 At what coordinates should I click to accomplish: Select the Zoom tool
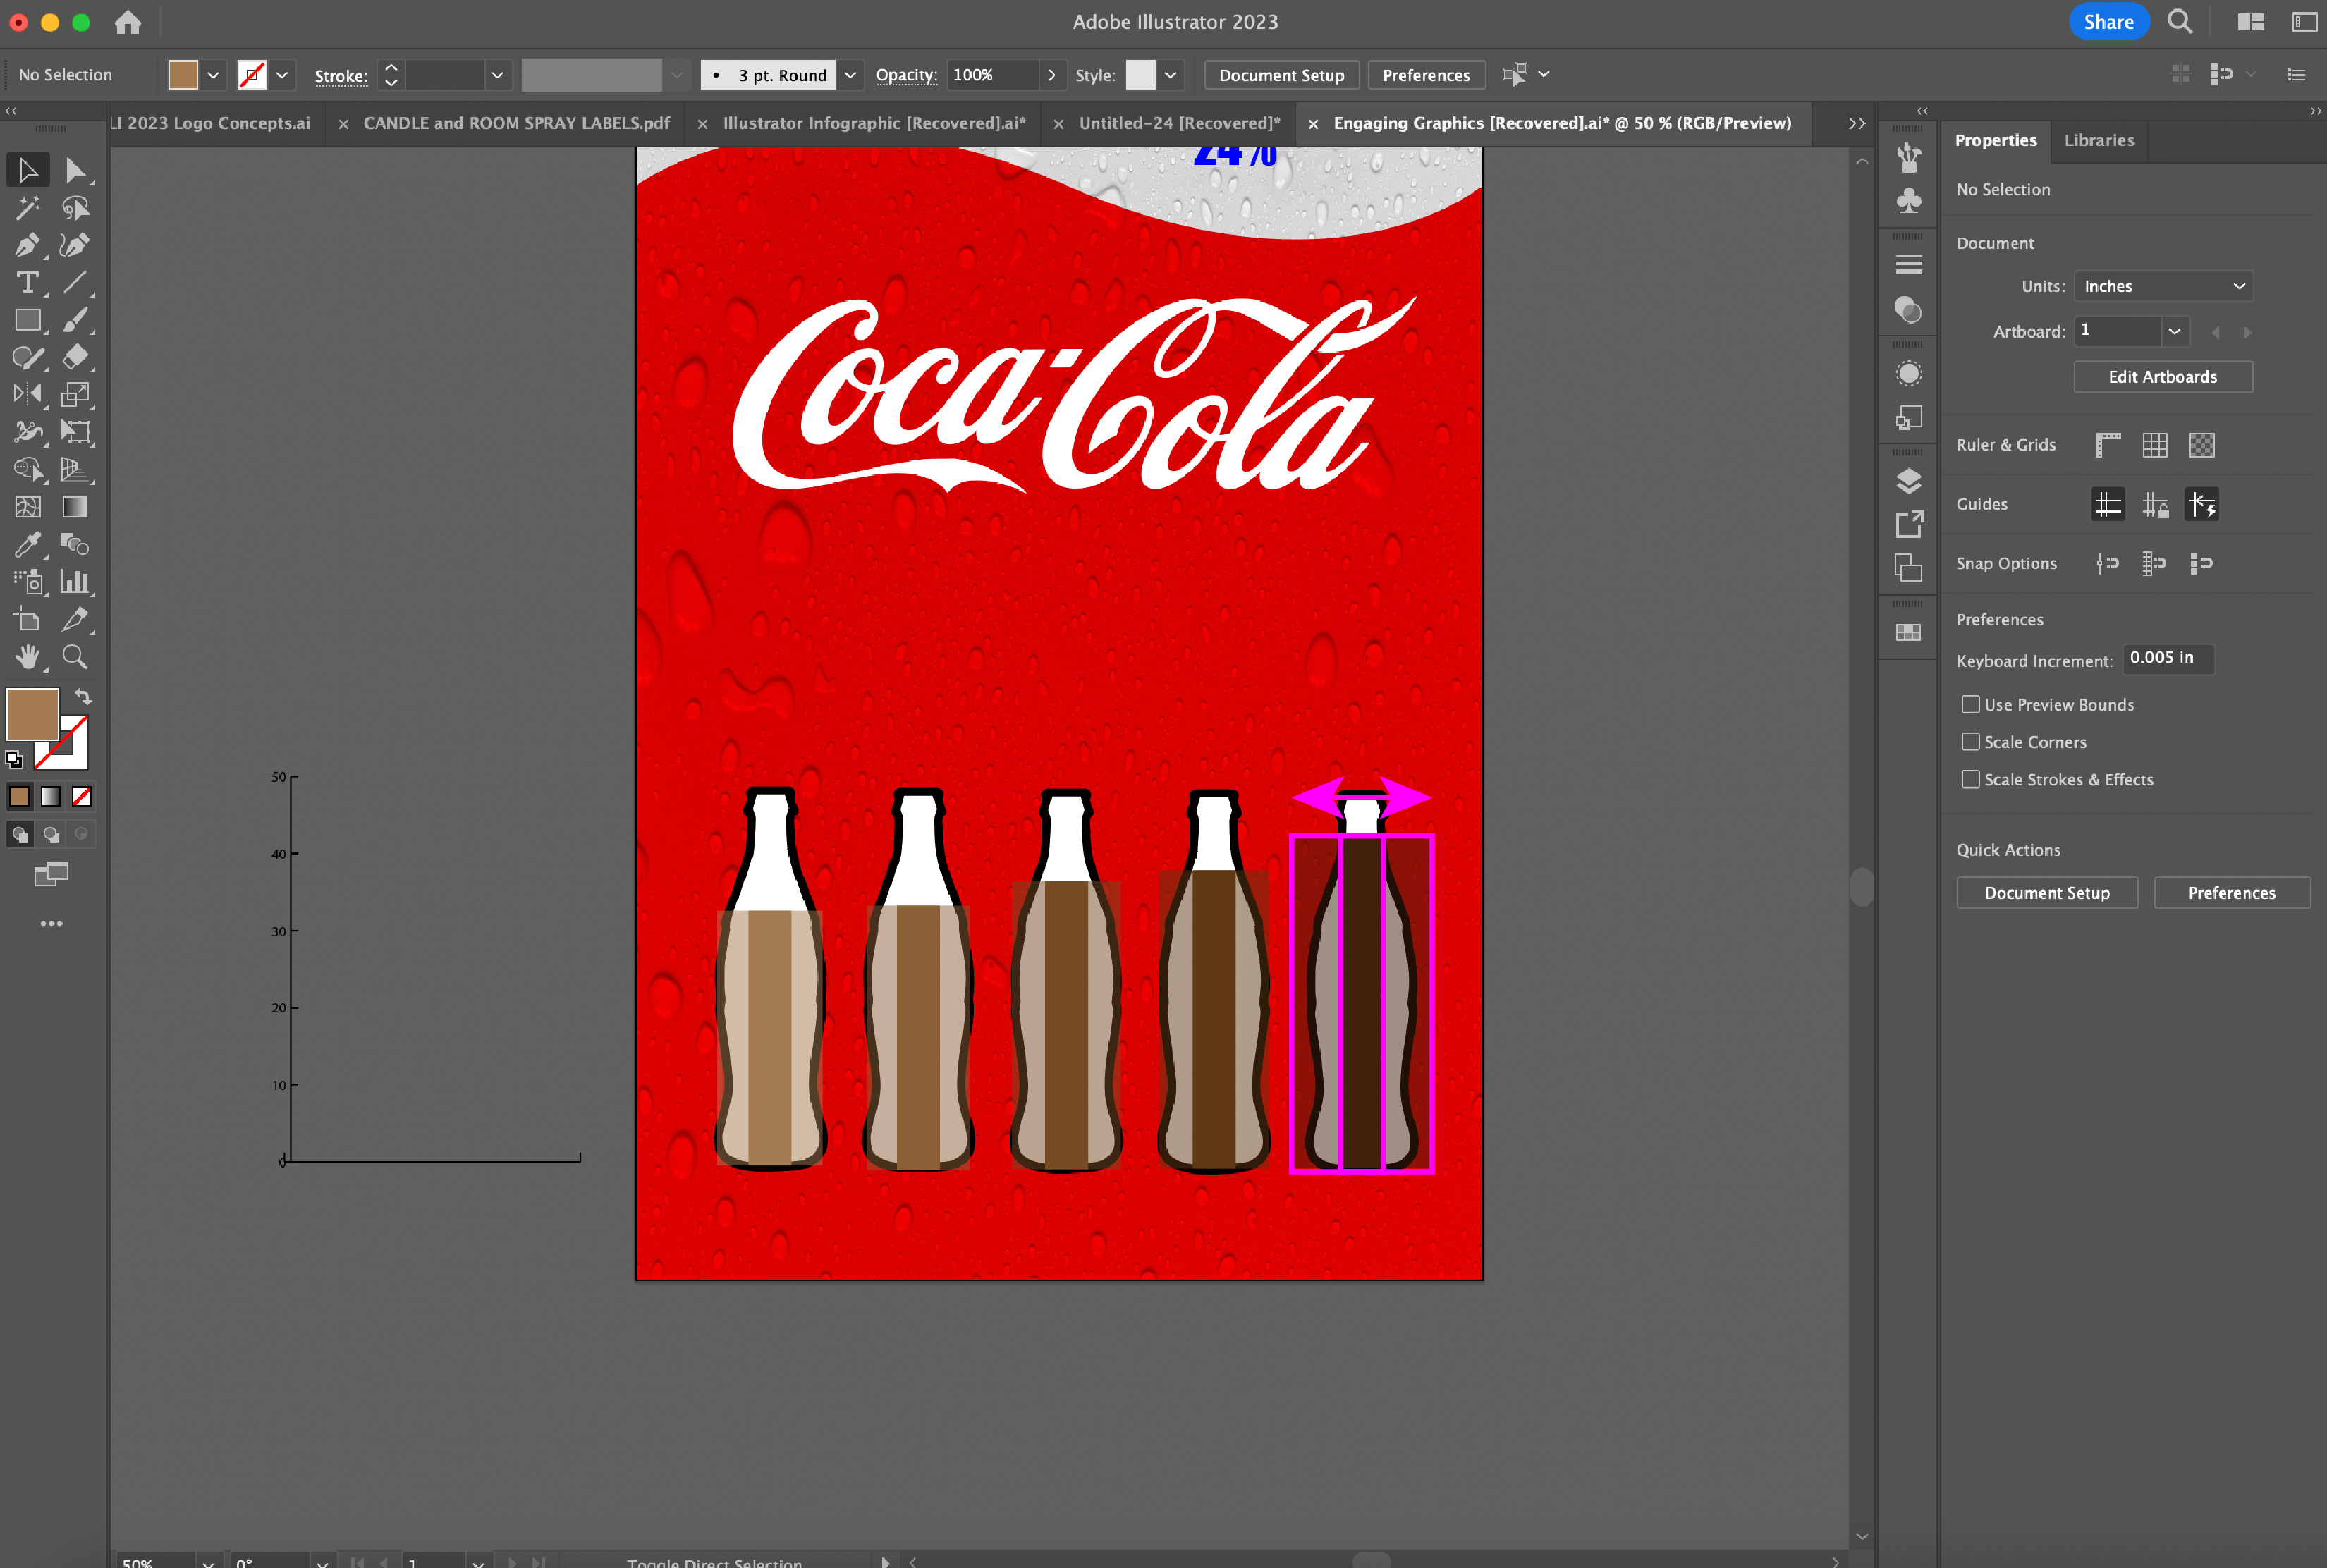(x=75, y=657)
